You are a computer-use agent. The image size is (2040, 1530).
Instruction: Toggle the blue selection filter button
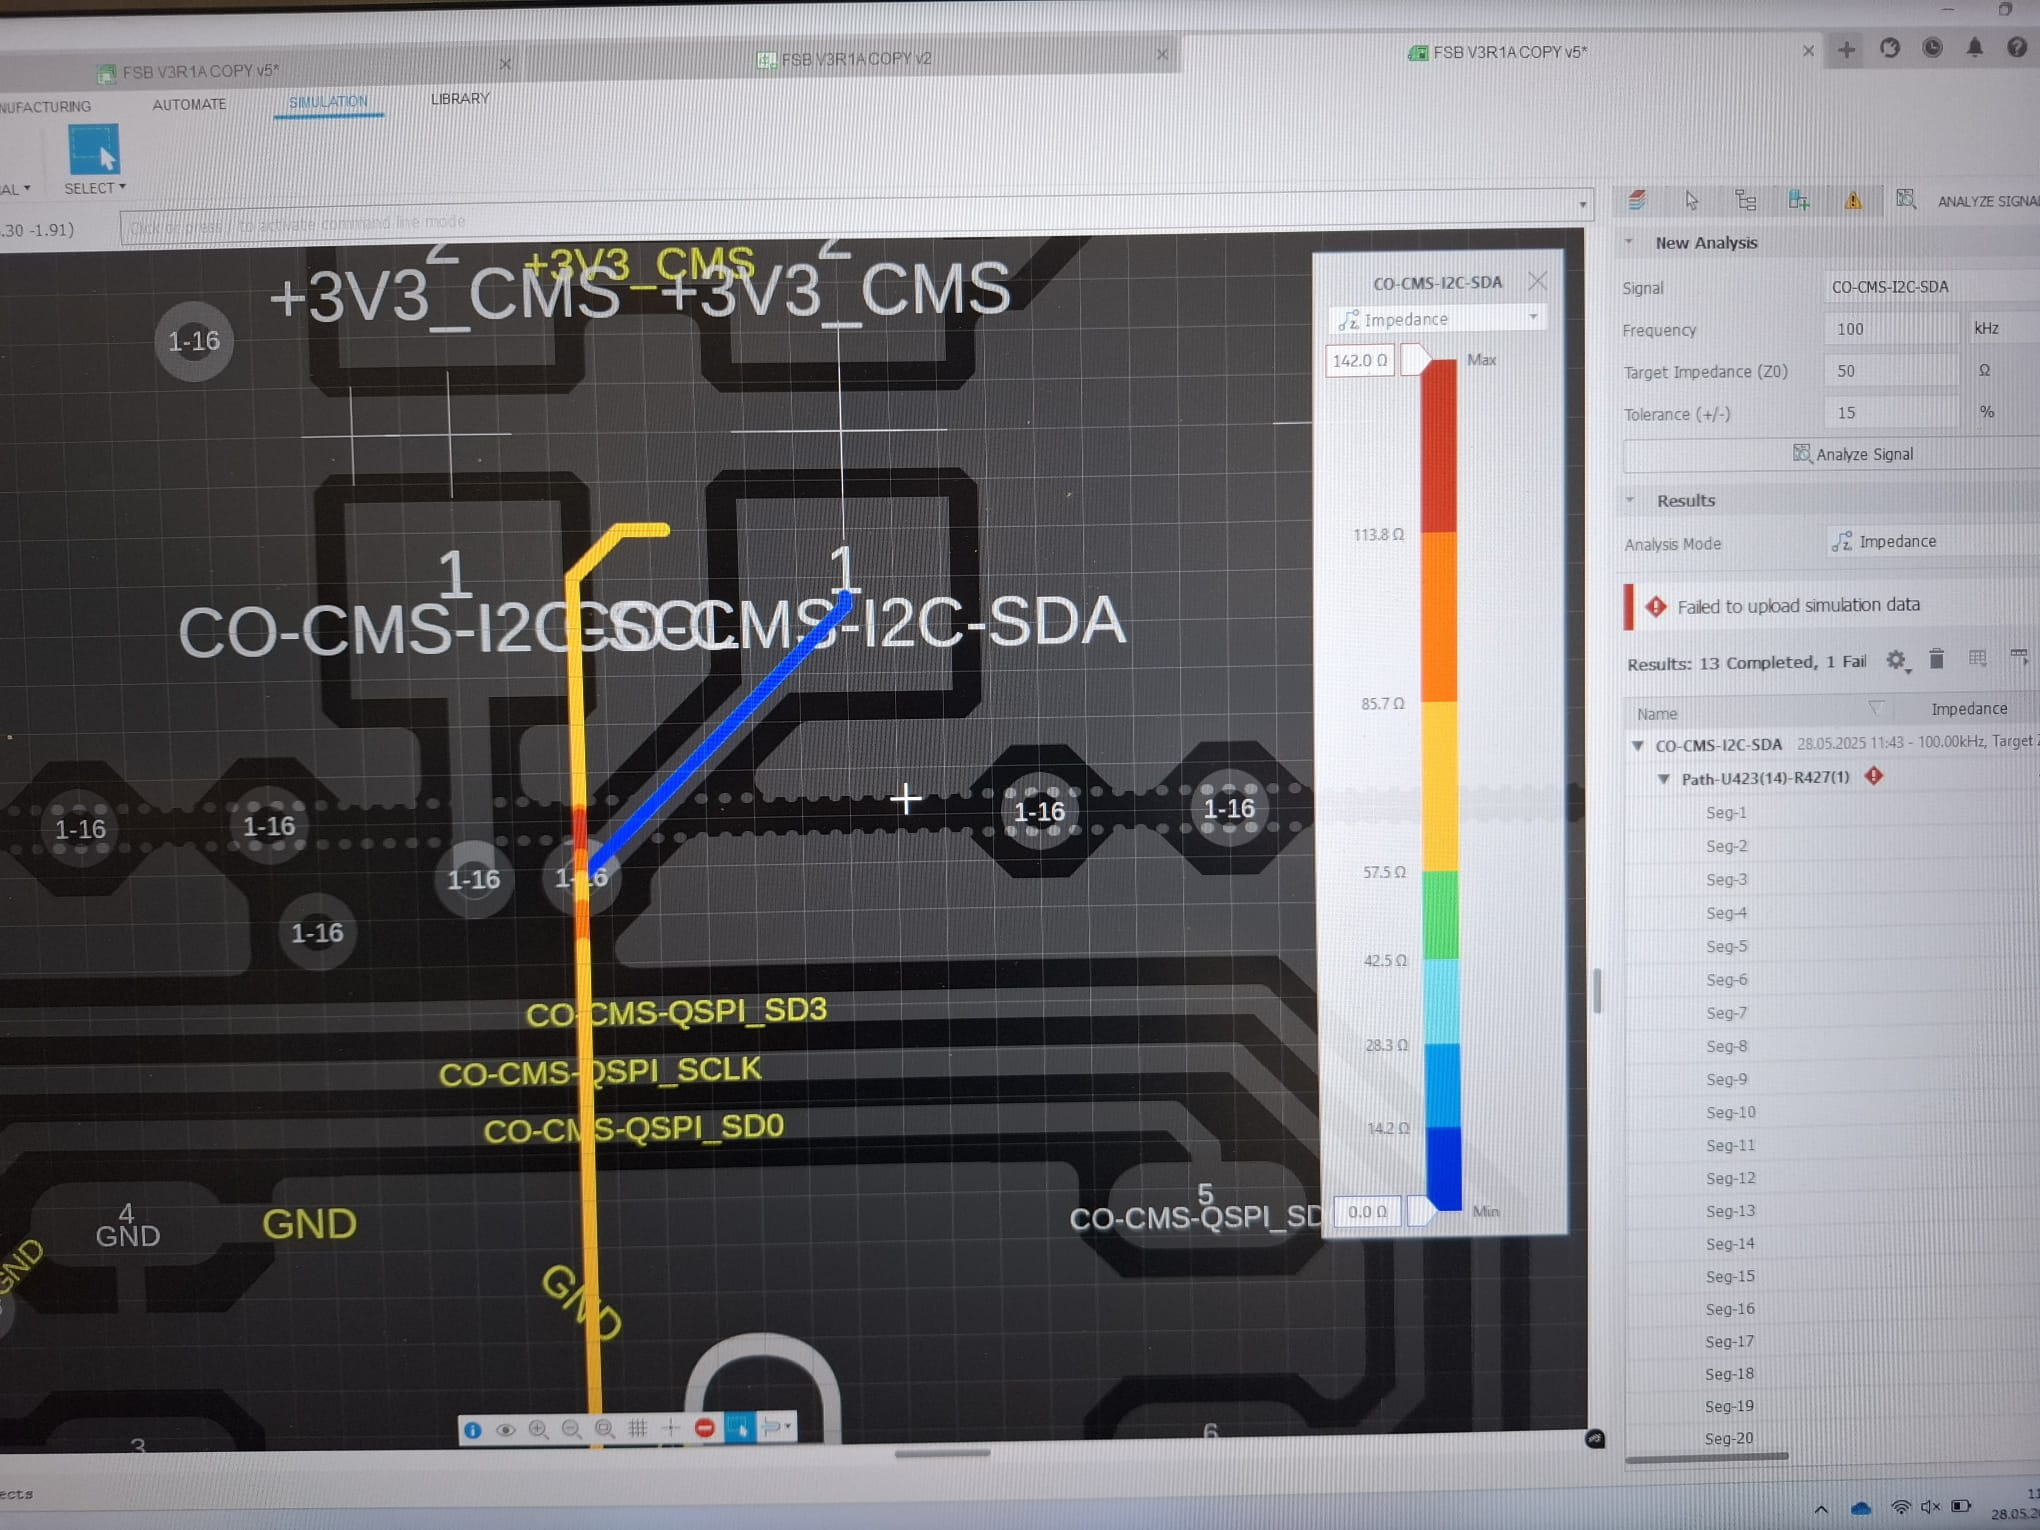point(739,1428)
